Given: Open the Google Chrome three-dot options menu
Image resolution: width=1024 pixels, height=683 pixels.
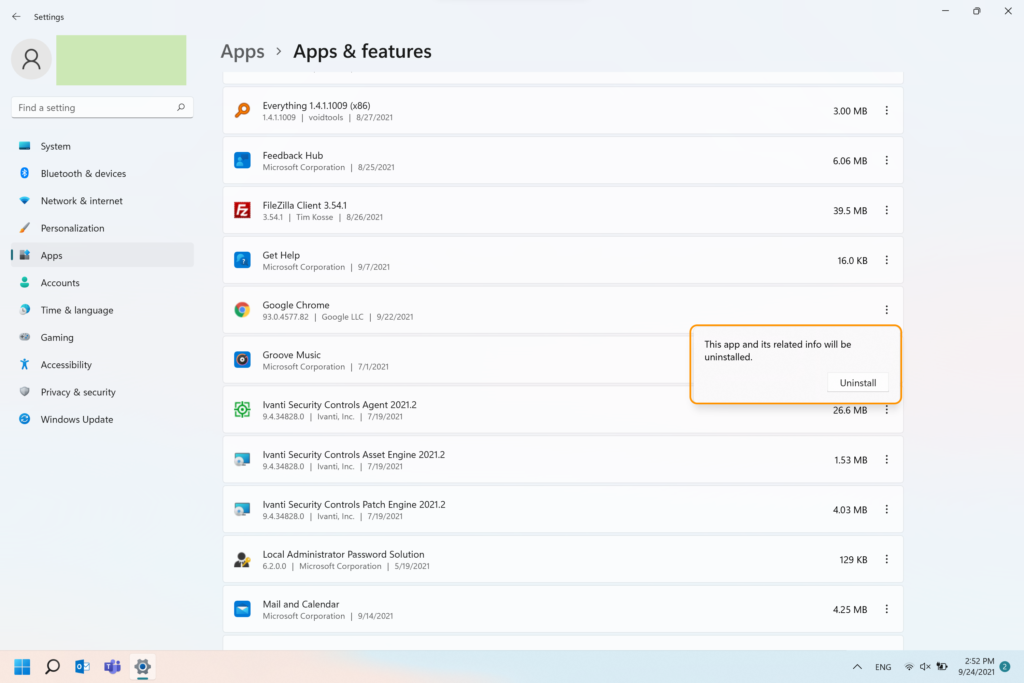Looking at the screenshot, I should click(x=886, y=310).
